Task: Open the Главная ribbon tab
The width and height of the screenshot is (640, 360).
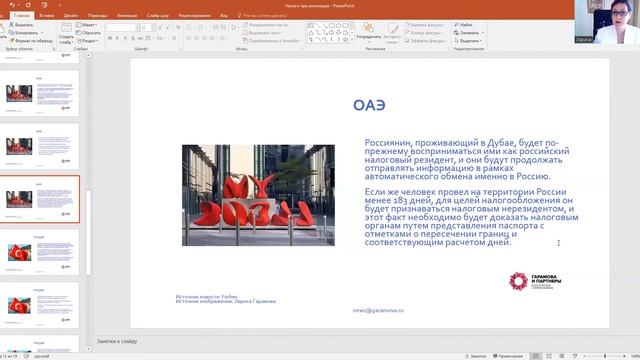Action: (22, 16)
